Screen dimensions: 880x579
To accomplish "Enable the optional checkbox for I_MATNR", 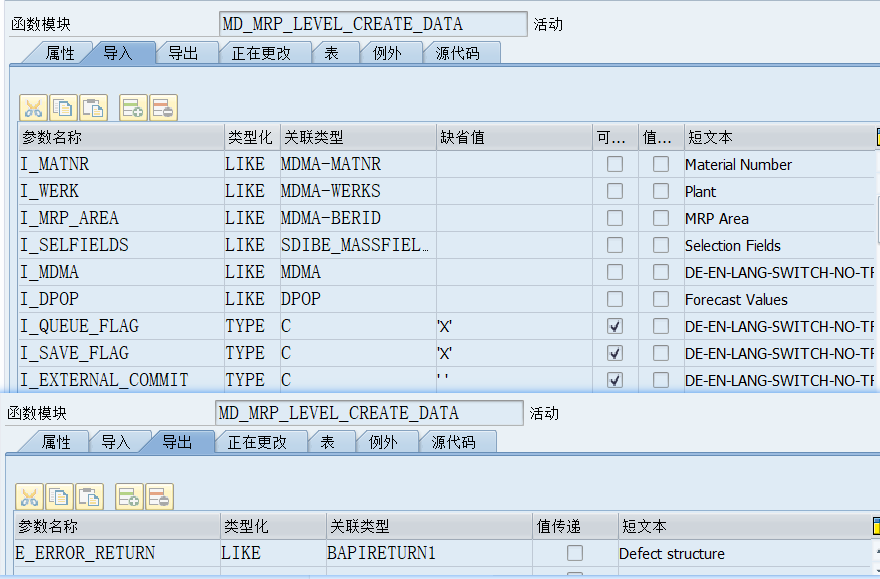I will 613,163.
